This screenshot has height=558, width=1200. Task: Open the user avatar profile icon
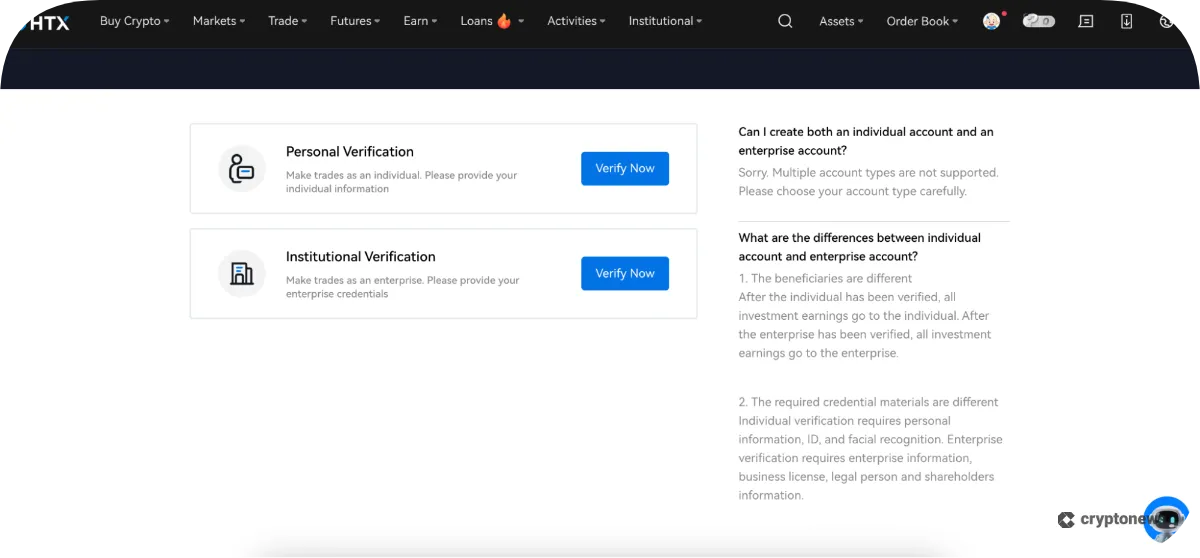coord(991,21)
